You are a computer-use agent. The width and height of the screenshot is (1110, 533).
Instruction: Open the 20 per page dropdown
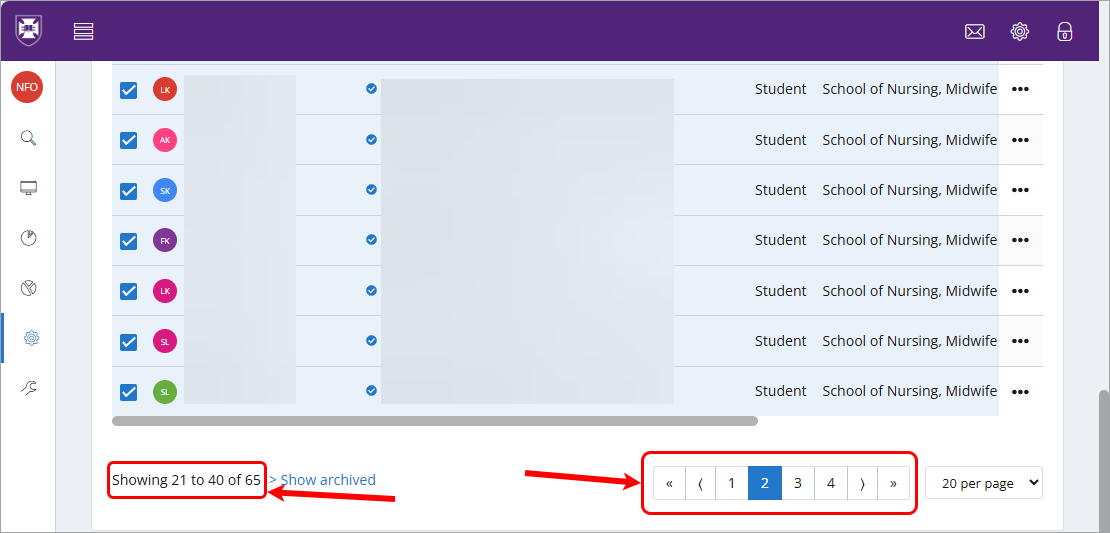pos(984,483)
